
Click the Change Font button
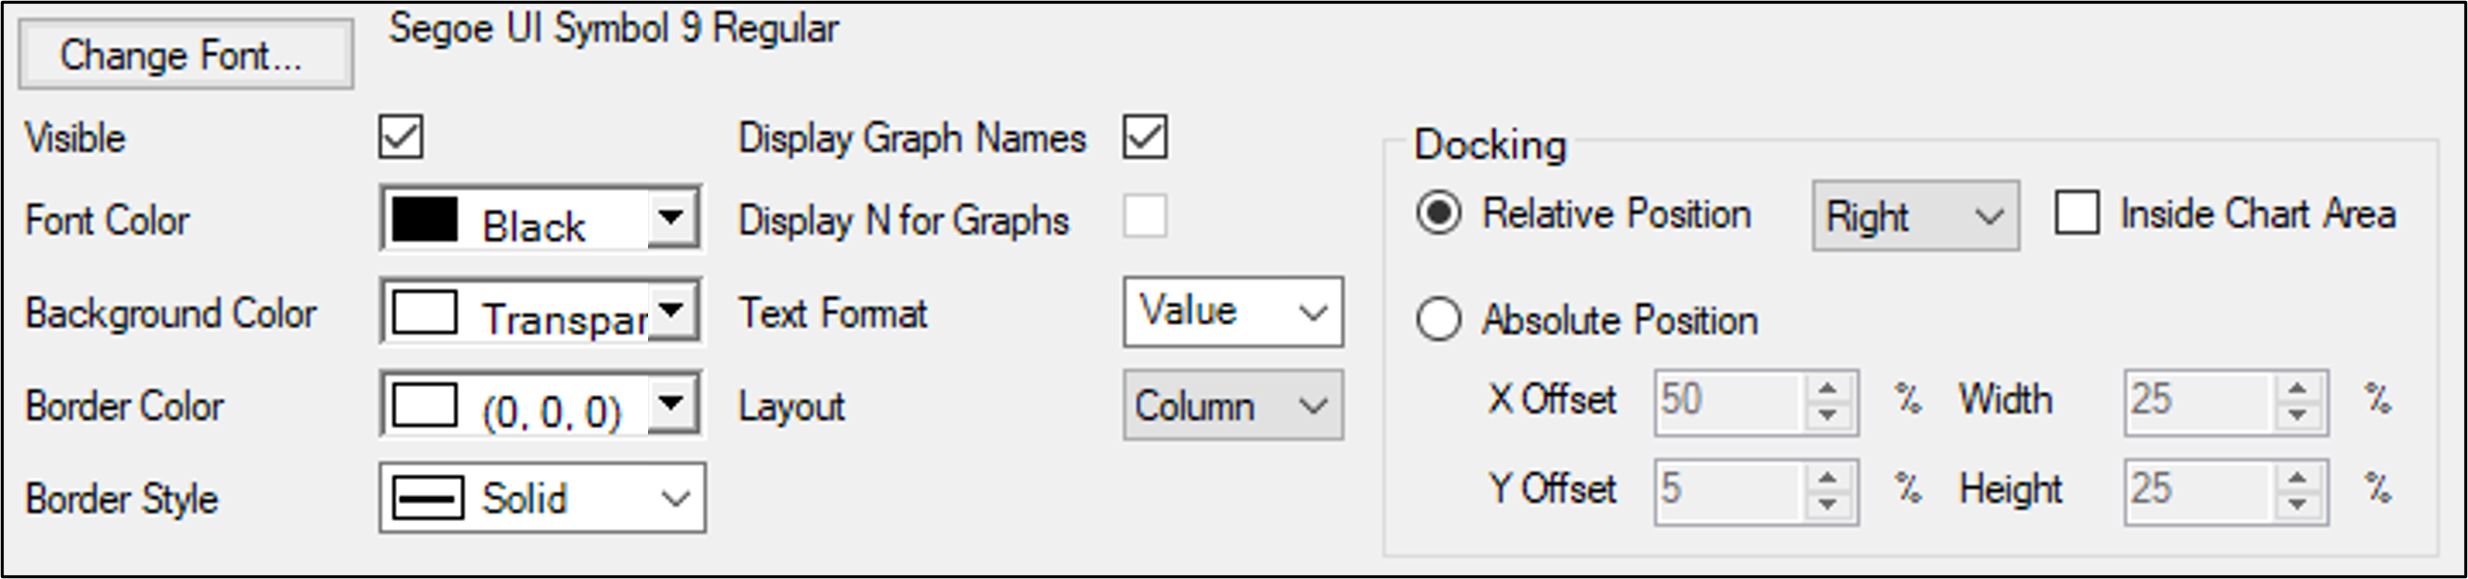coord(185,55)
